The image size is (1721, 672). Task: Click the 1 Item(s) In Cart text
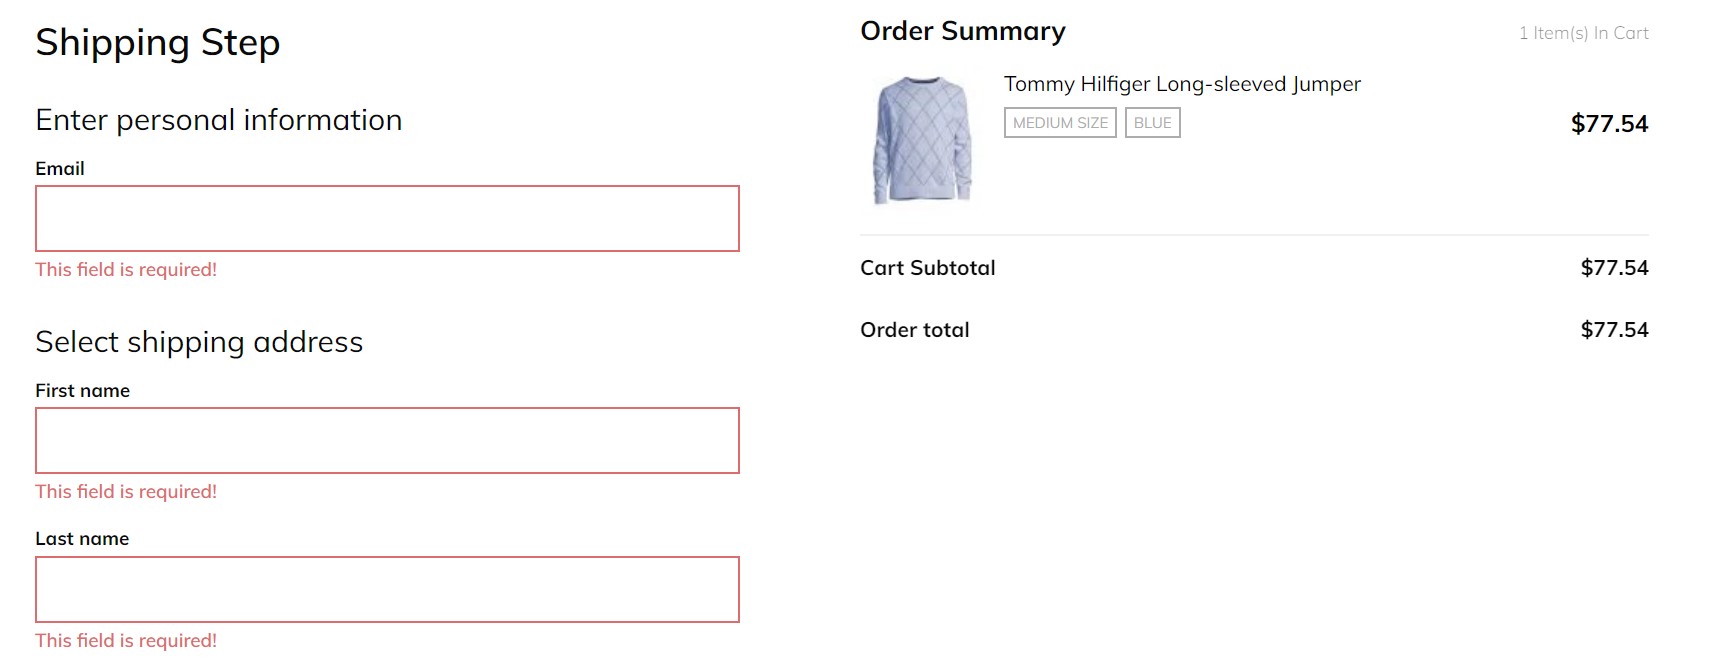tap(1583, 33)
